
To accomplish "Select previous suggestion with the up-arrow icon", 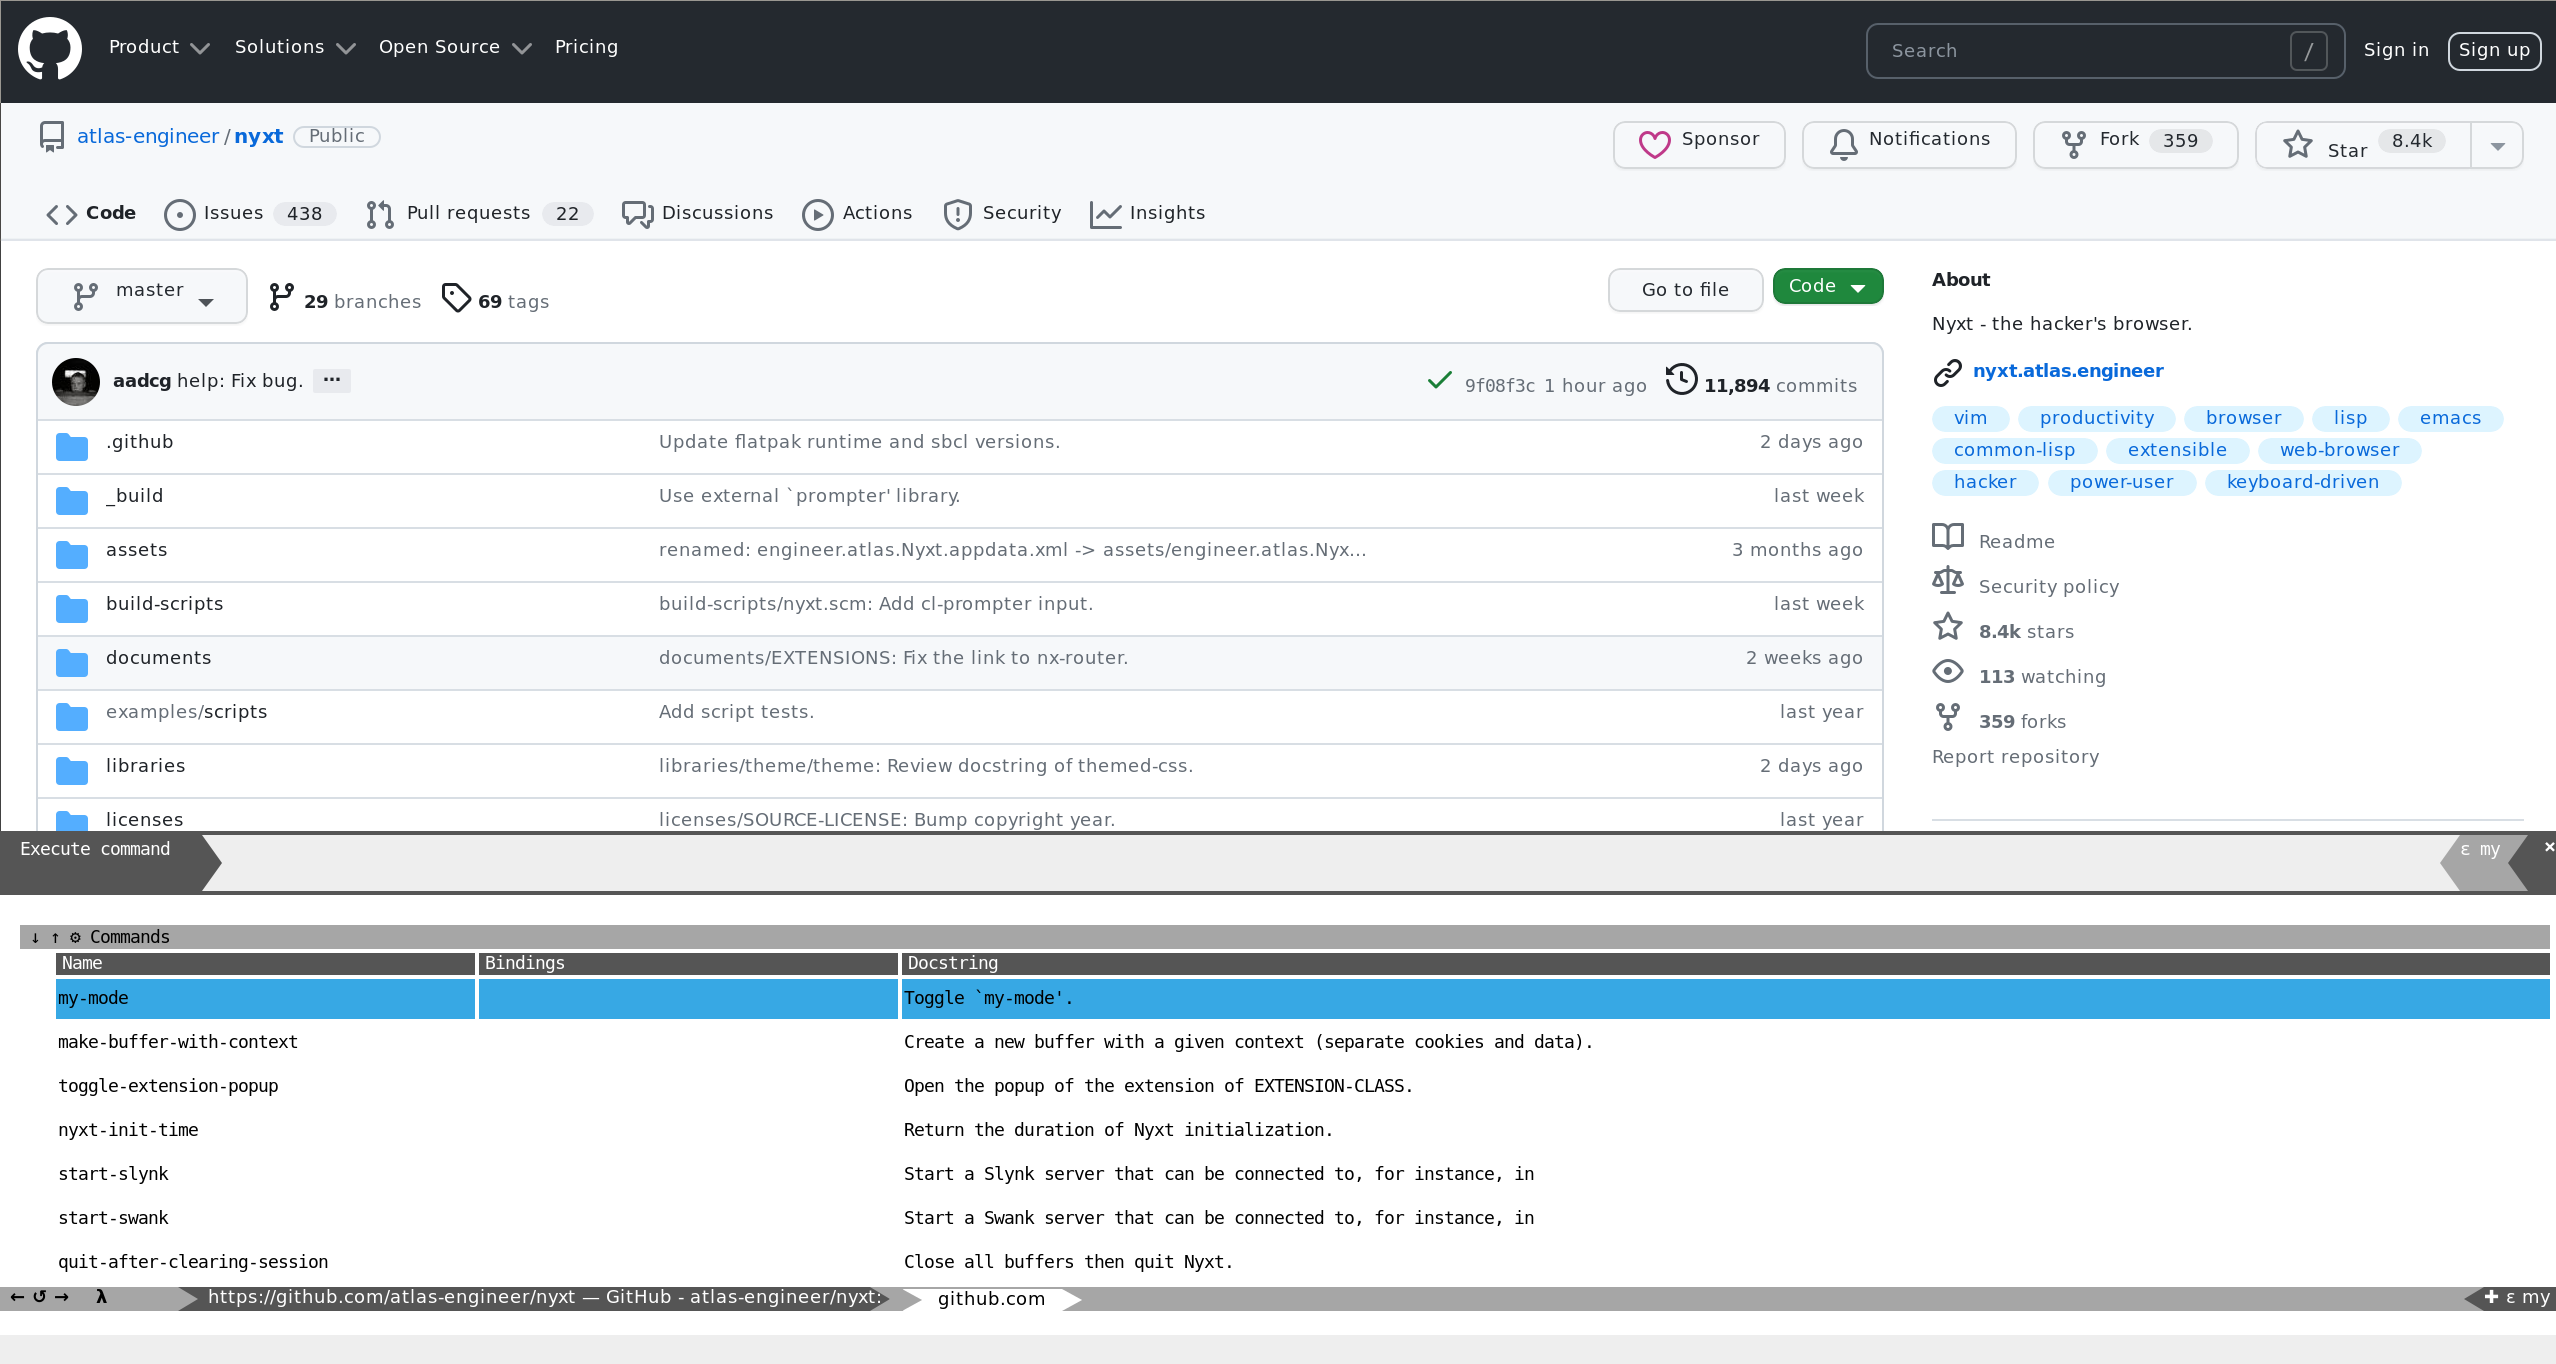I will (x=55, y=937).
